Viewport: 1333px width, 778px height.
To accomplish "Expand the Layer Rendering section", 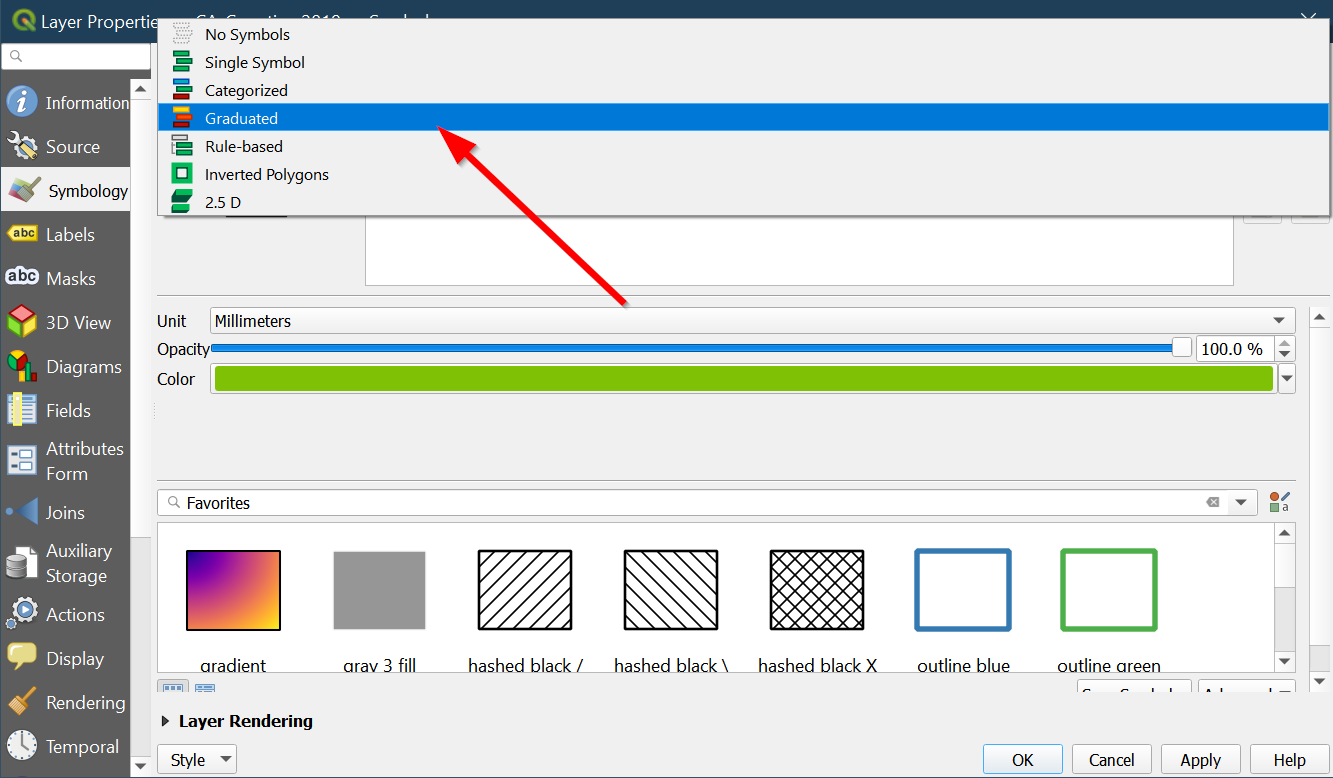I will [x=166, y=721].
